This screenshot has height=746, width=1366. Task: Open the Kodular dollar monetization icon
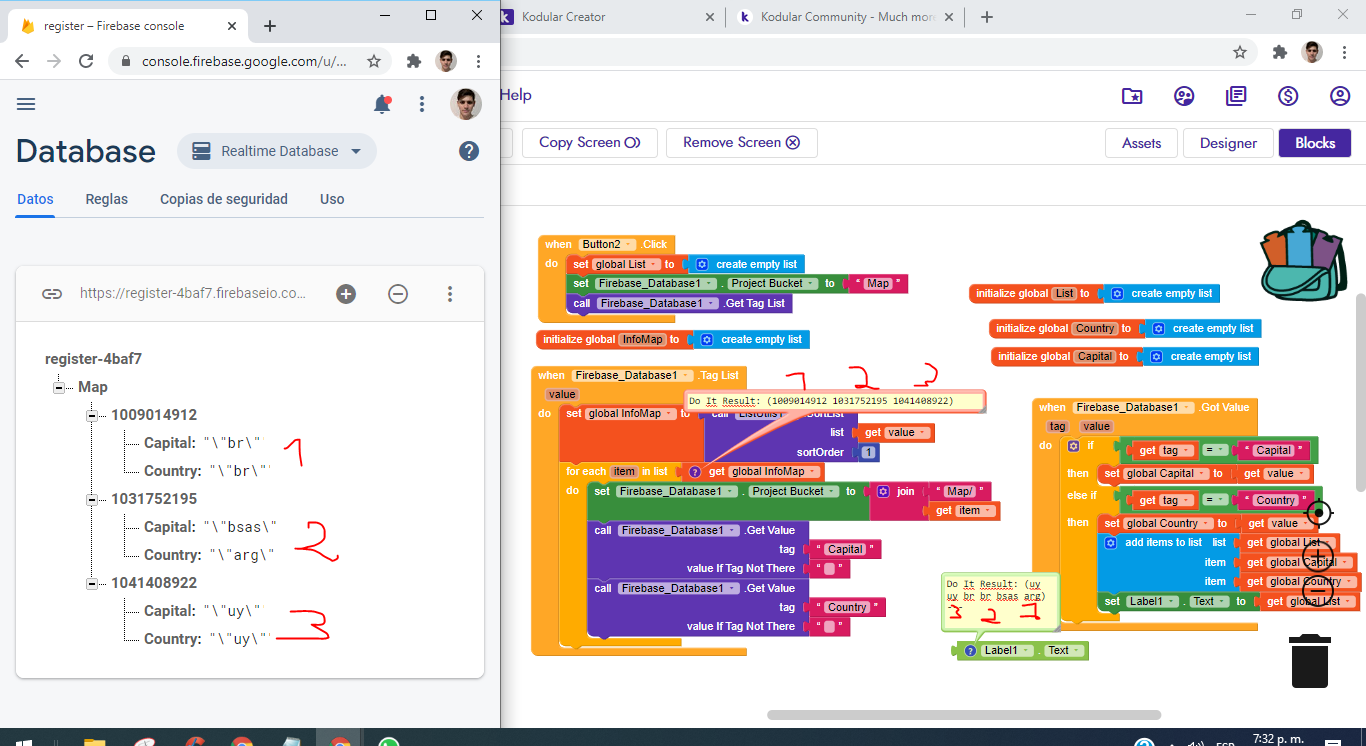(1288, 96)
